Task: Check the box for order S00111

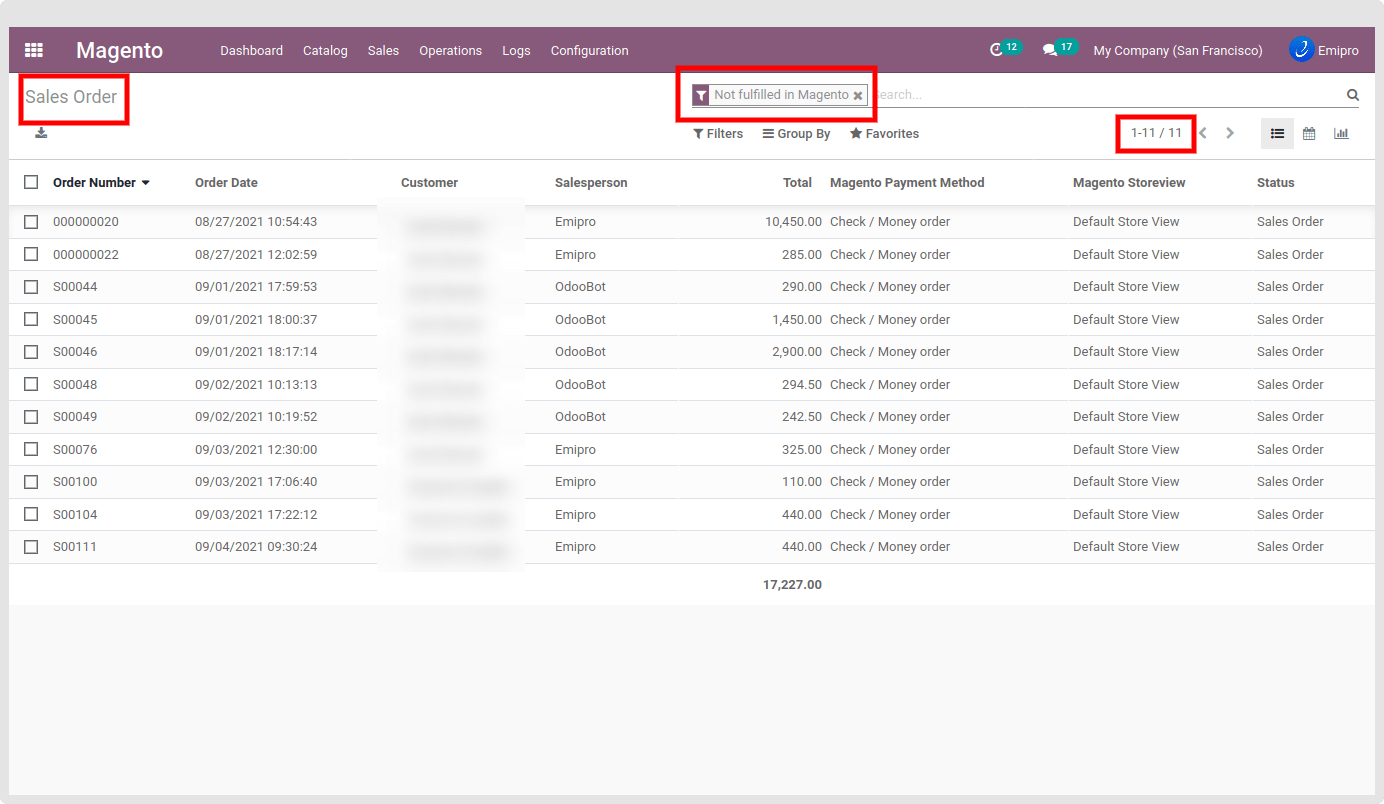Action: tap(31, 547)
